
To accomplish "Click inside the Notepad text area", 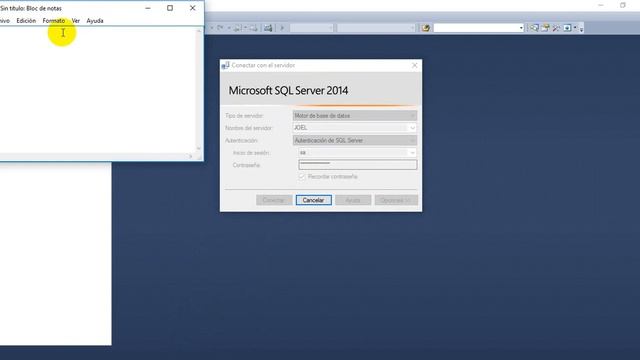I will [98, 90].
